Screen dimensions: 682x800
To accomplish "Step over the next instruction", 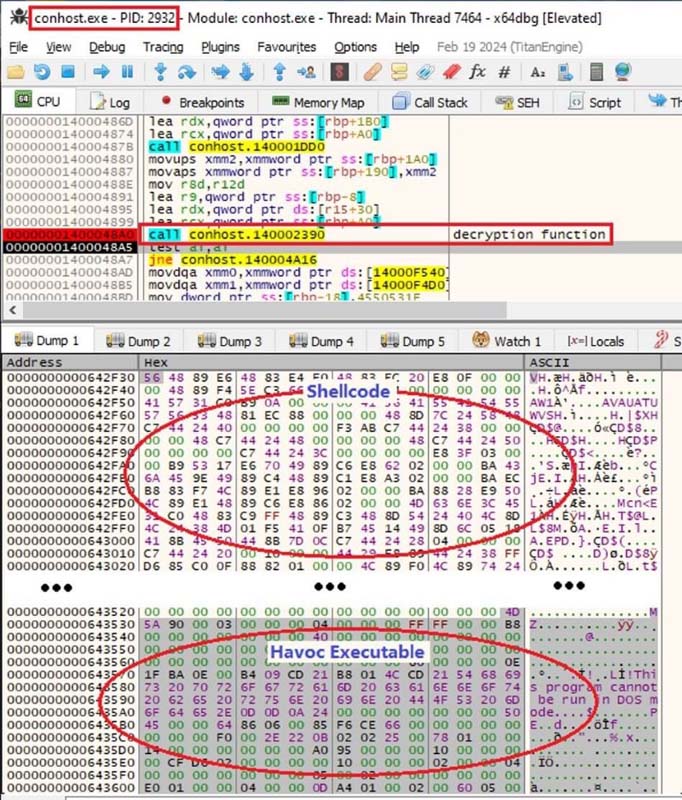I will [x=187, y=72].
